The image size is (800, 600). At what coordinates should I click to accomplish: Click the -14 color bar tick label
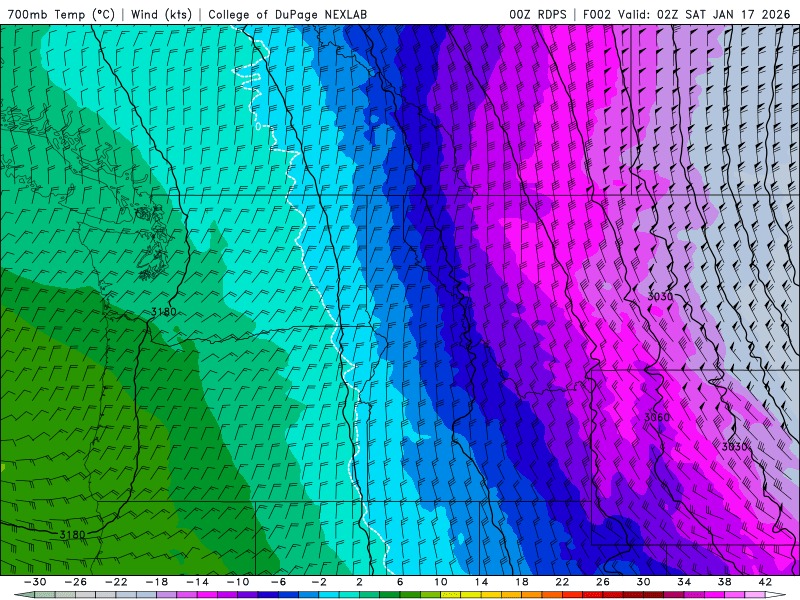click(197, 582)
